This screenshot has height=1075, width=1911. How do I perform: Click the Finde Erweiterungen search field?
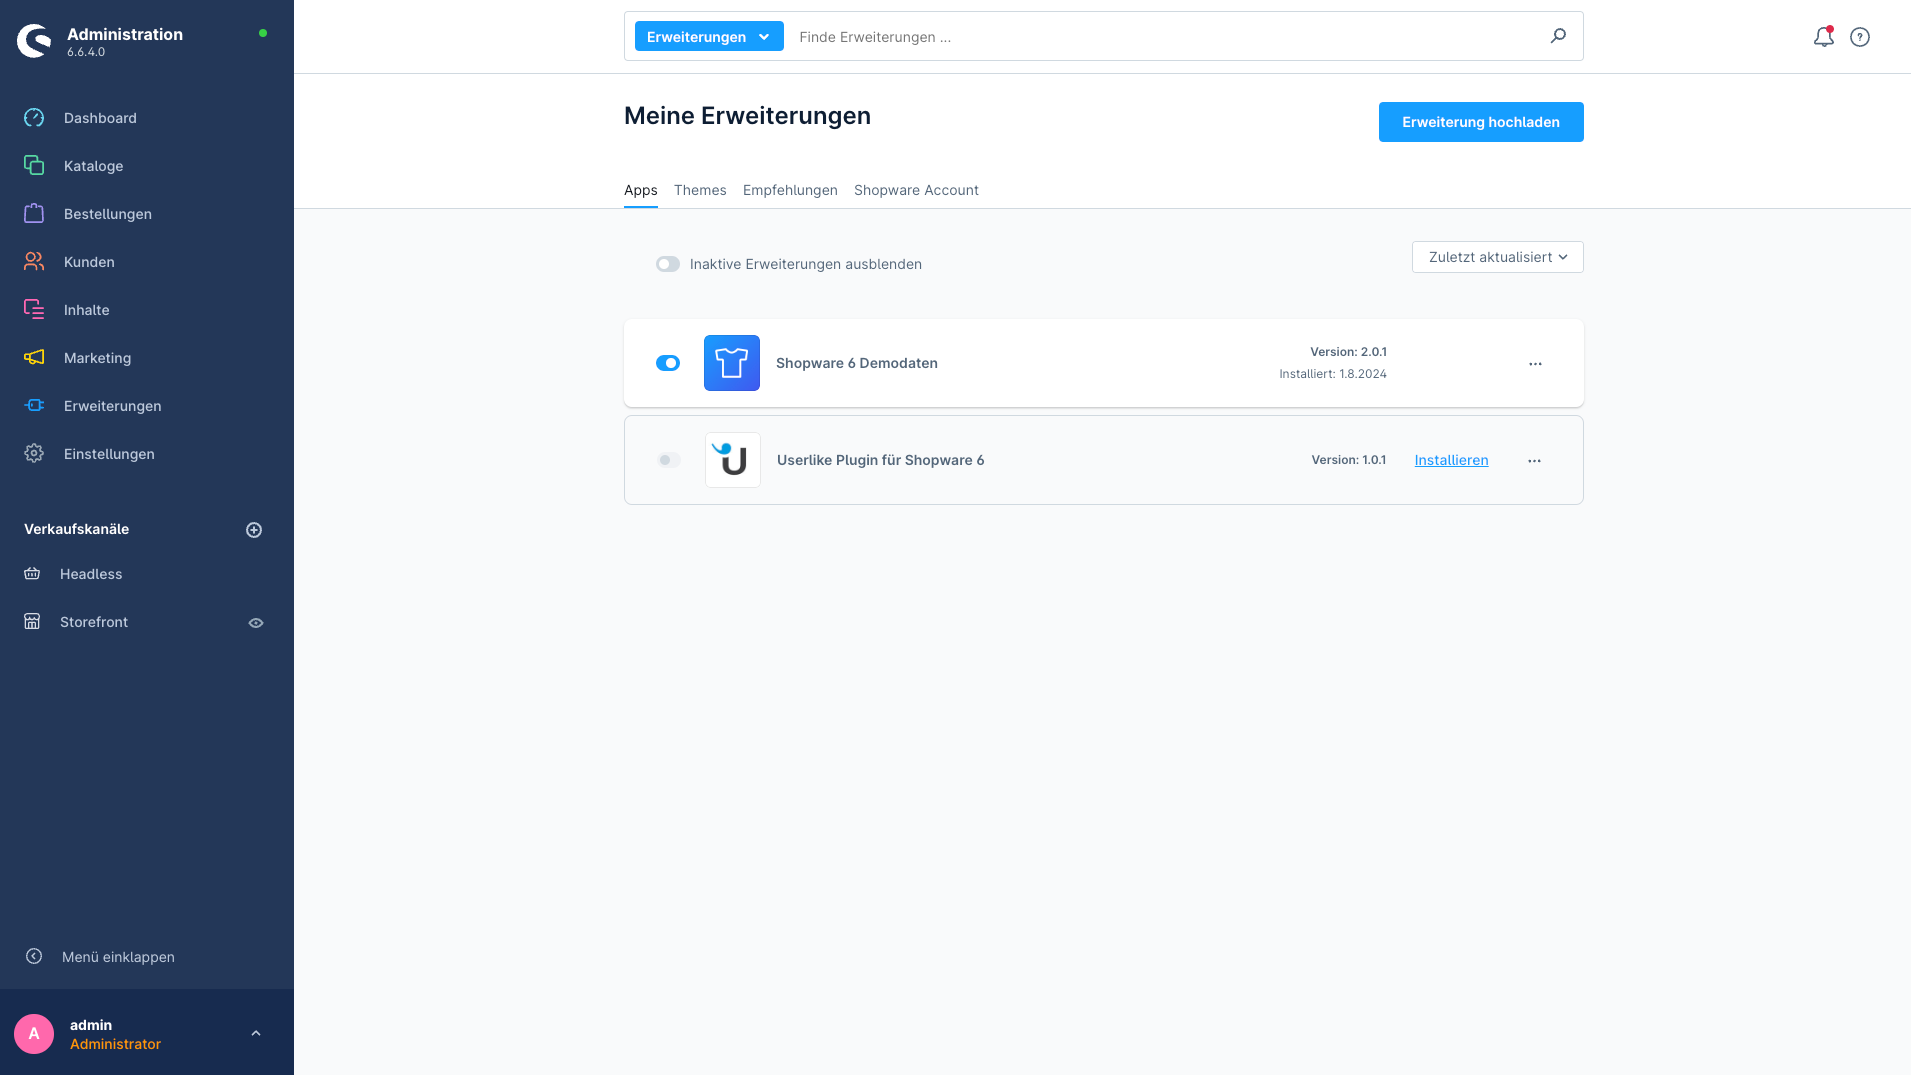tap(1165, 37)
